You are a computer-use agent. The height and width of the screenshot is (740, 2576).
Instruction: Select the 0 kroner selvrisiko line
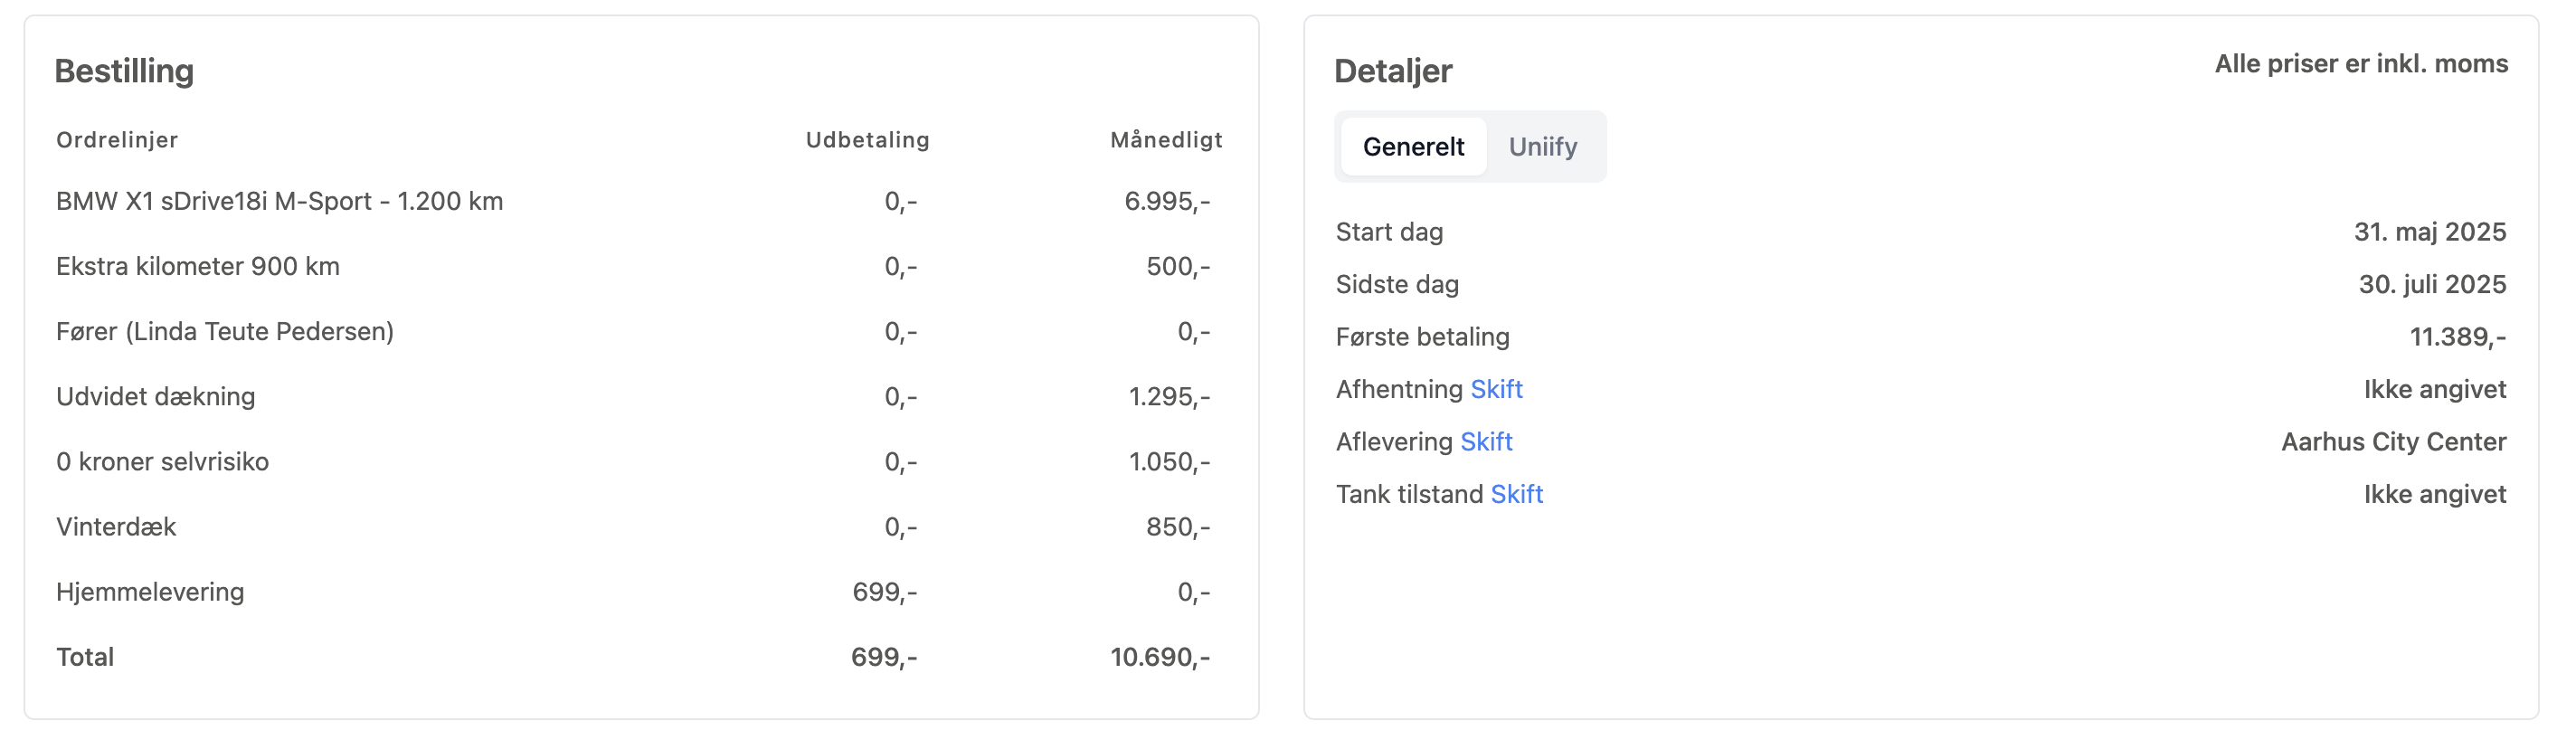click(163, 462)
